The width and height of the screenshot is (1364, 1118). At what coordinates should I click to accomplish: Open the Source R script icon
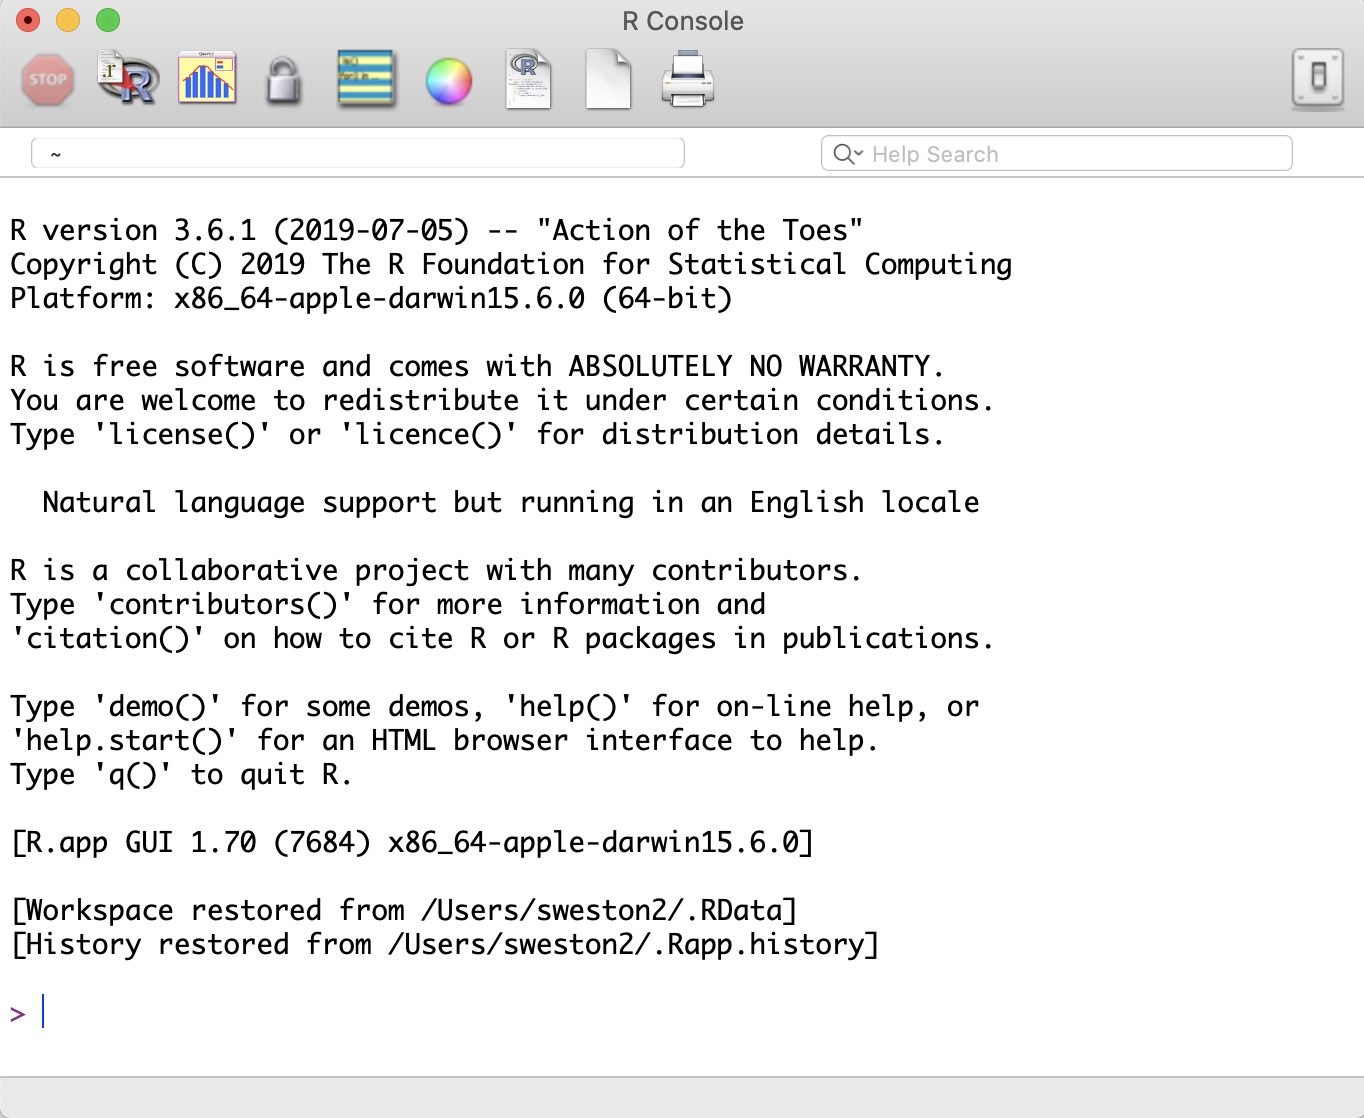point(127,79)
